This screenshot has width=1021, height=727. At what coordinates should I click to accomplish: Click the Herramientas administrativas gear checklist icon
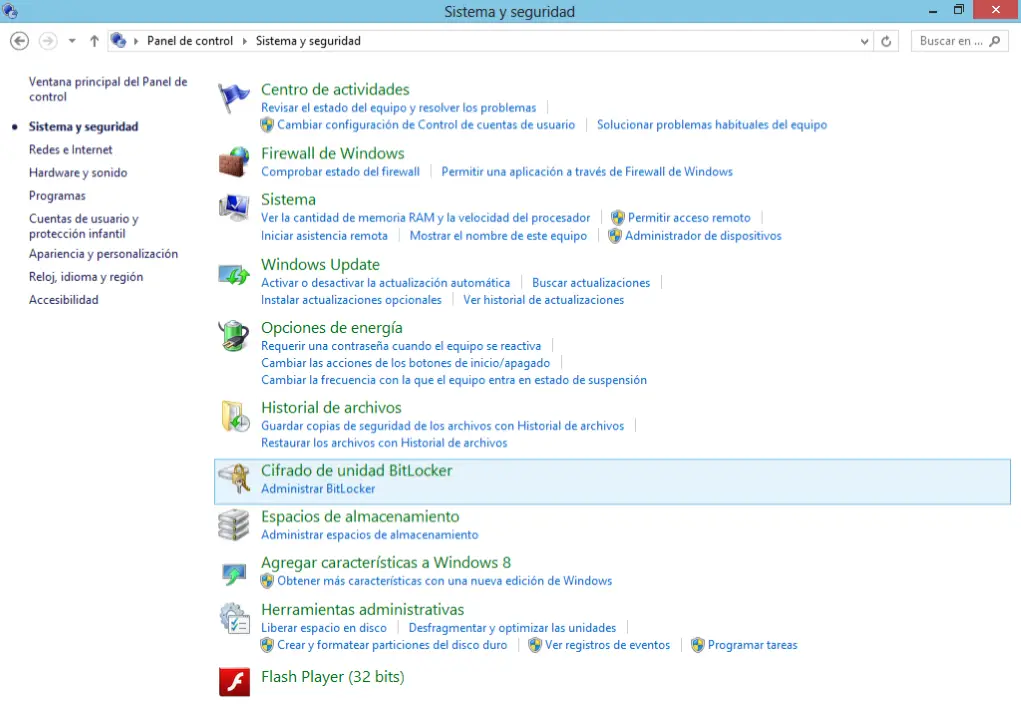234,619
